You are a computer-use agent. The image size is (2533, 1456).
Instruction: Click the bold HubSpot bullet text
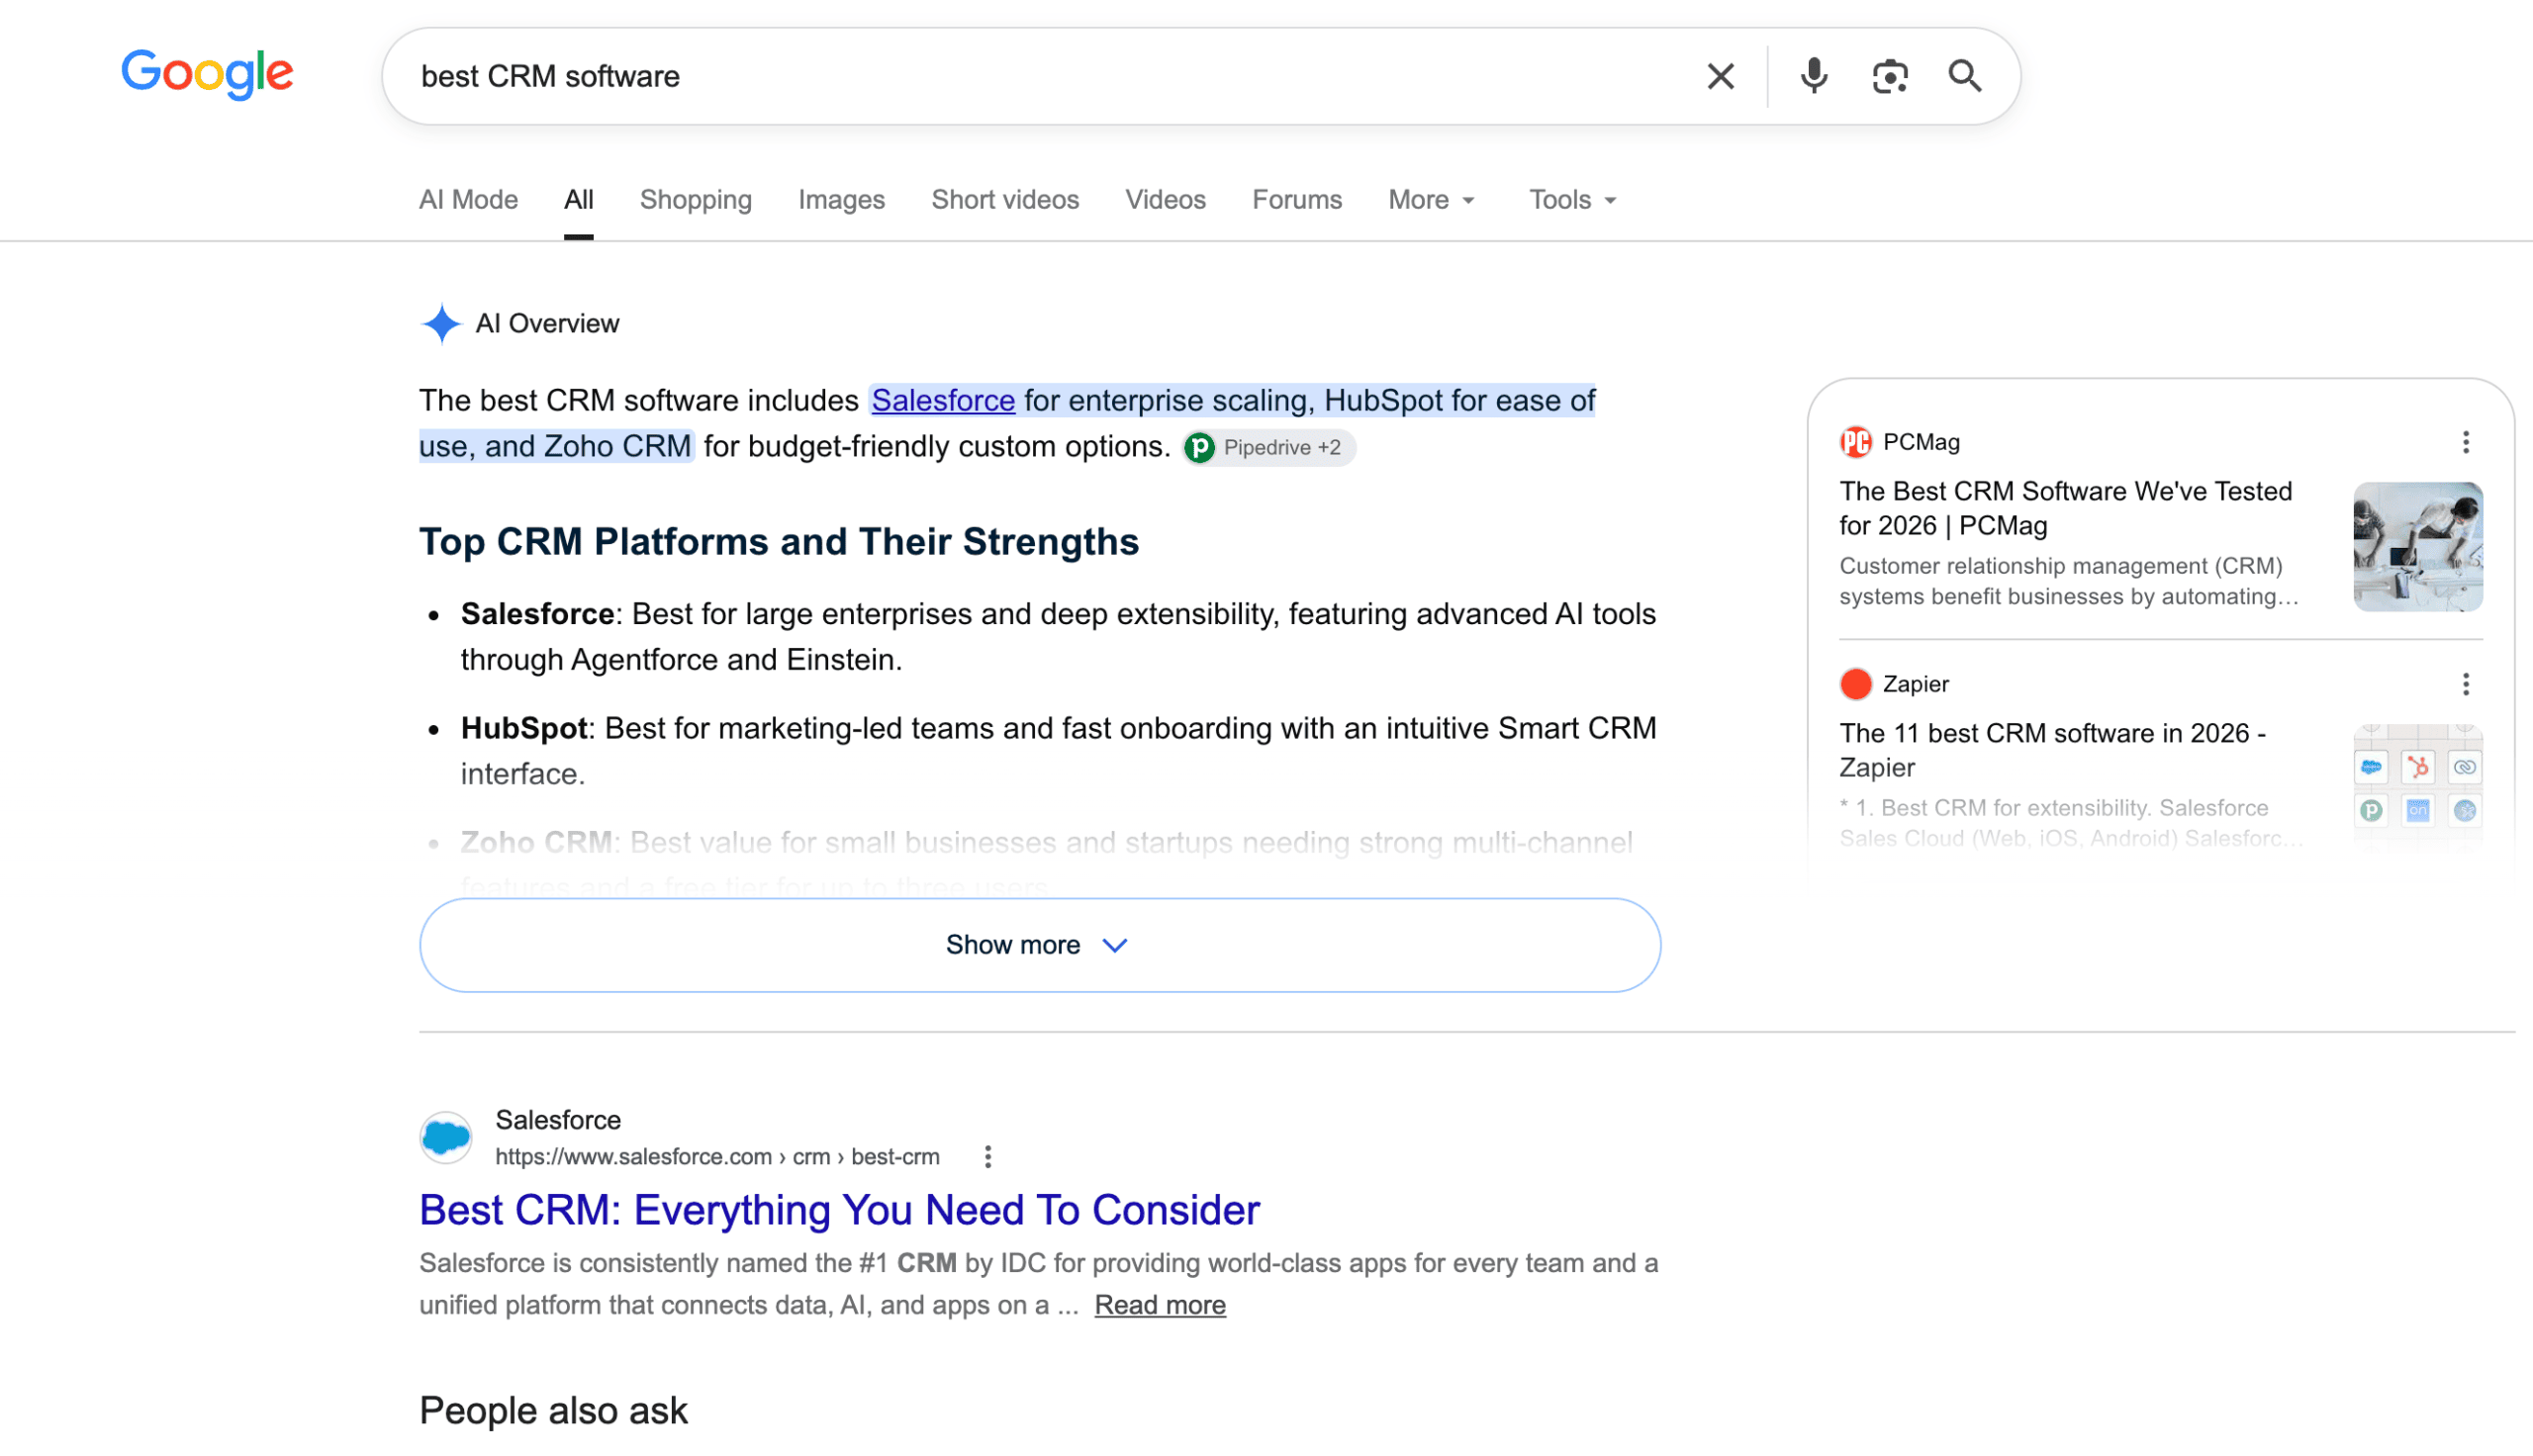[x=524, y=728]
